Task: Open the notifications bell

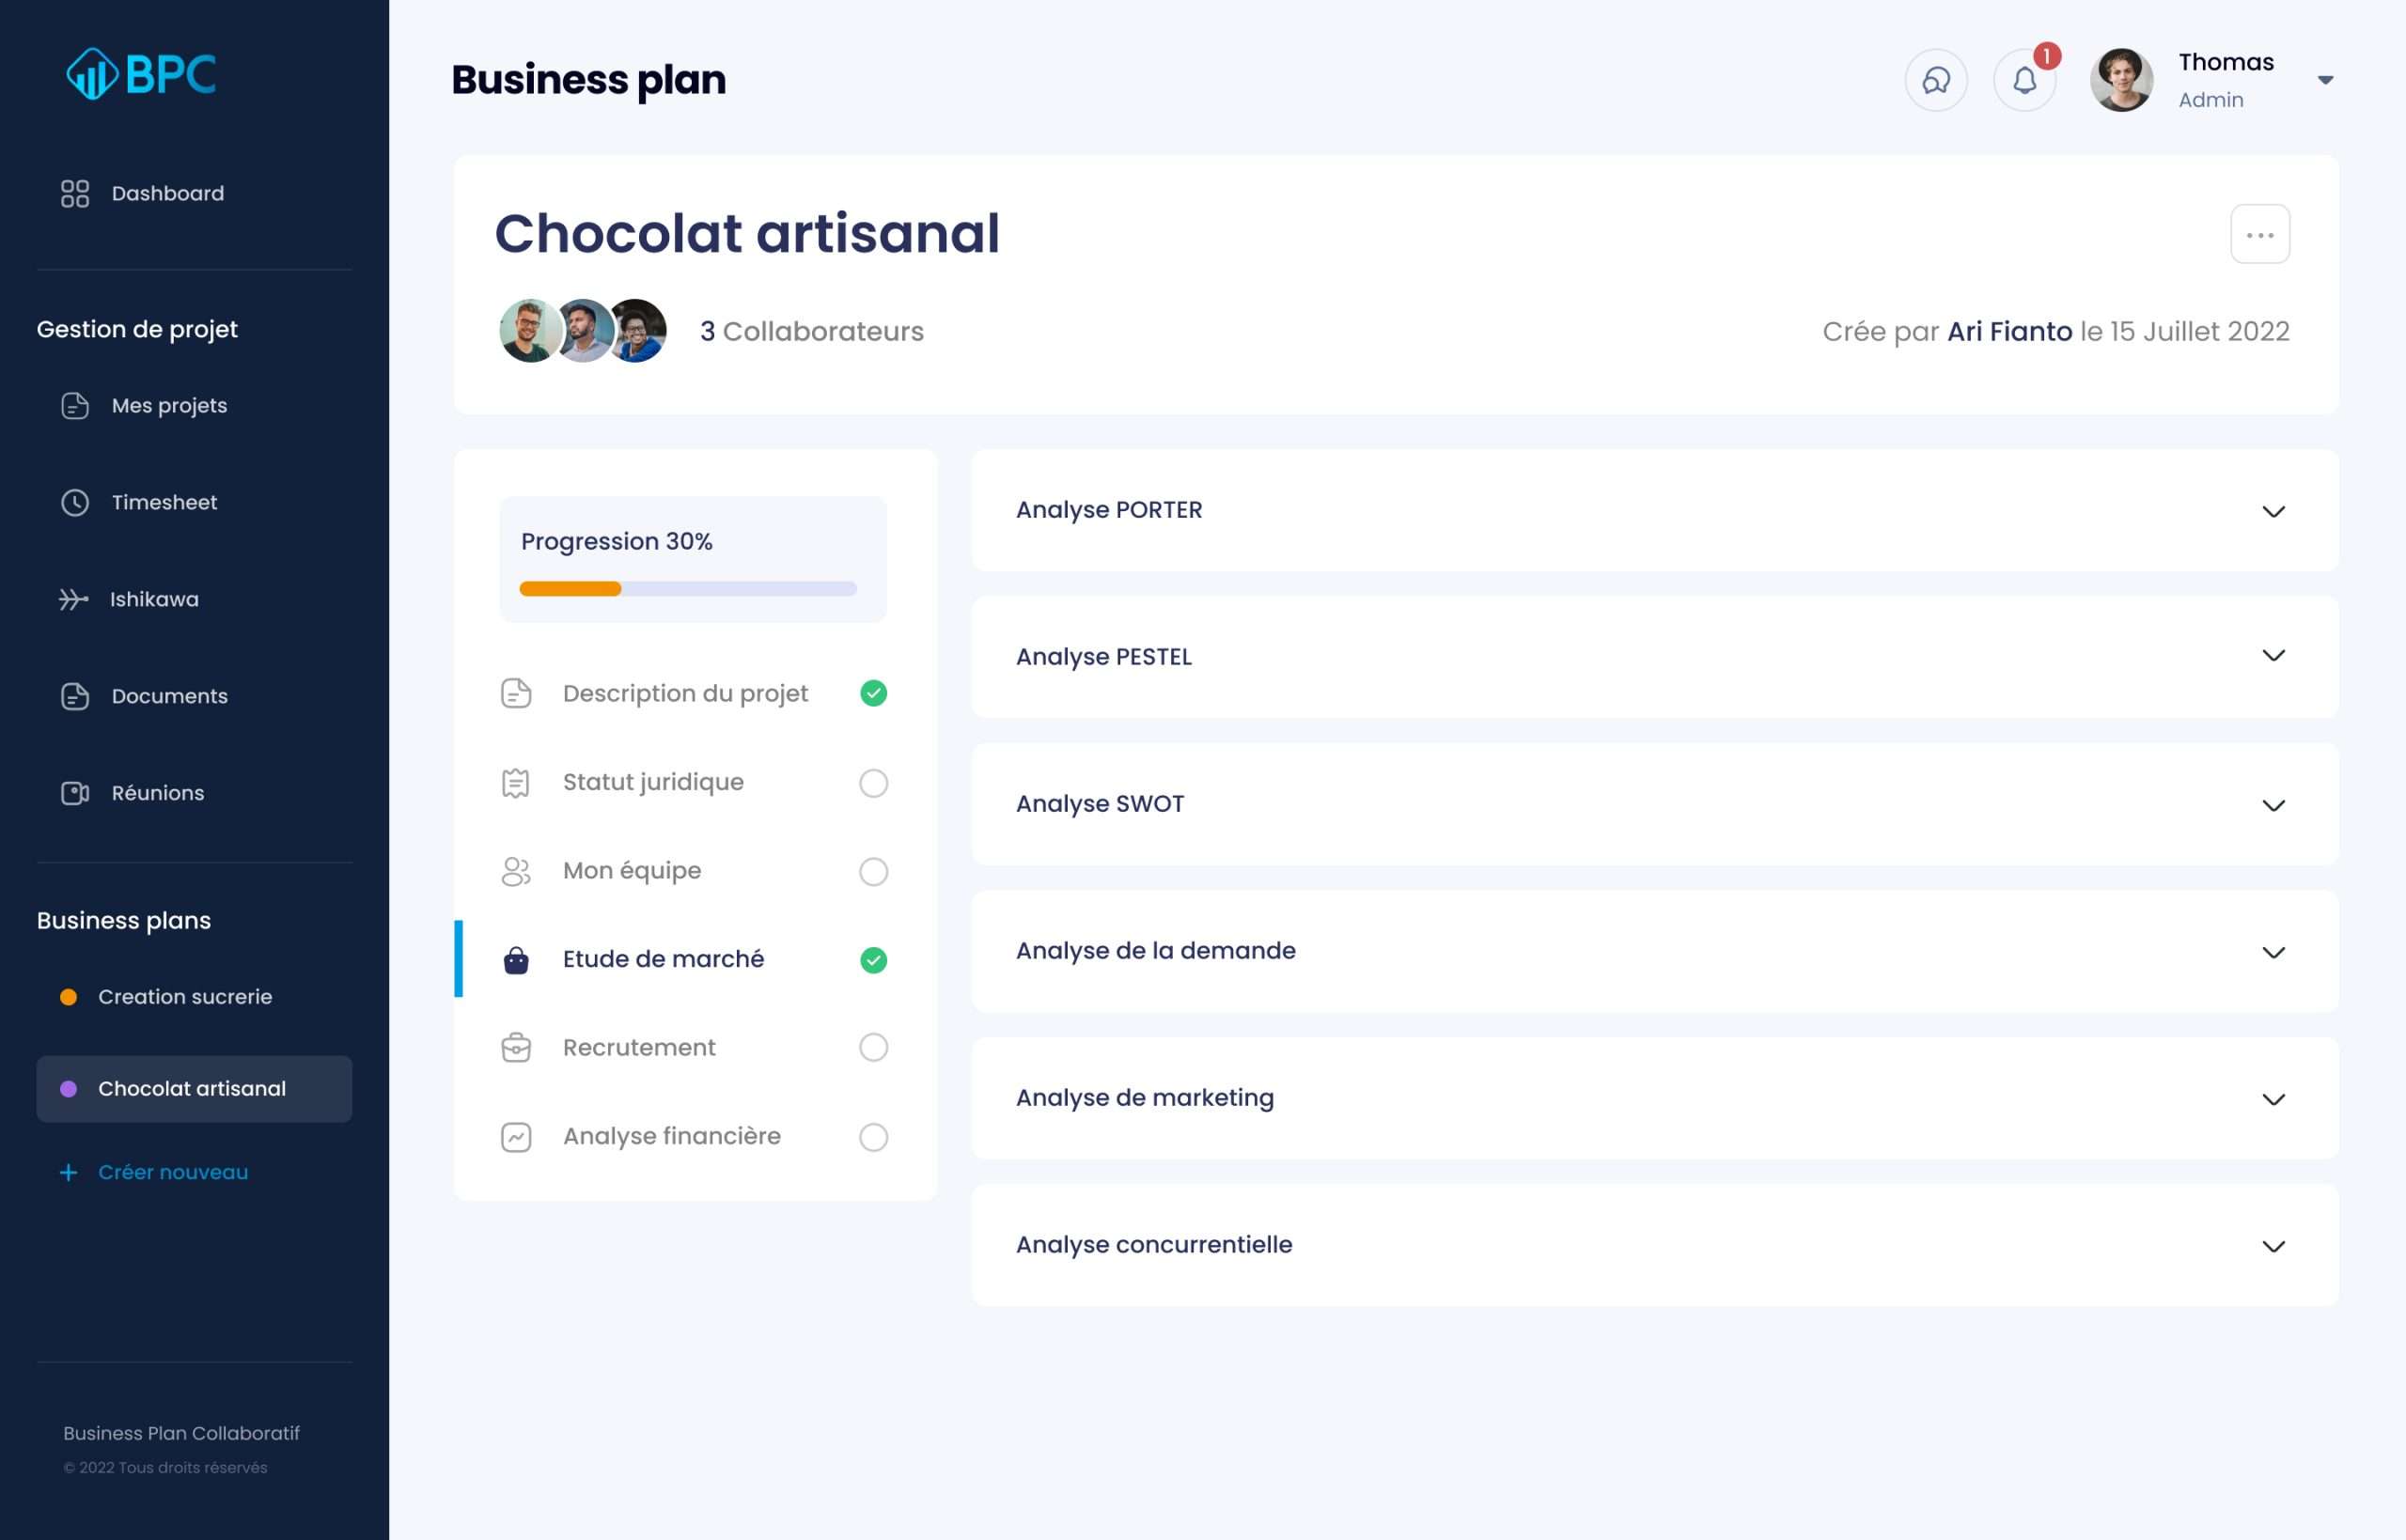Action: 2024,80
